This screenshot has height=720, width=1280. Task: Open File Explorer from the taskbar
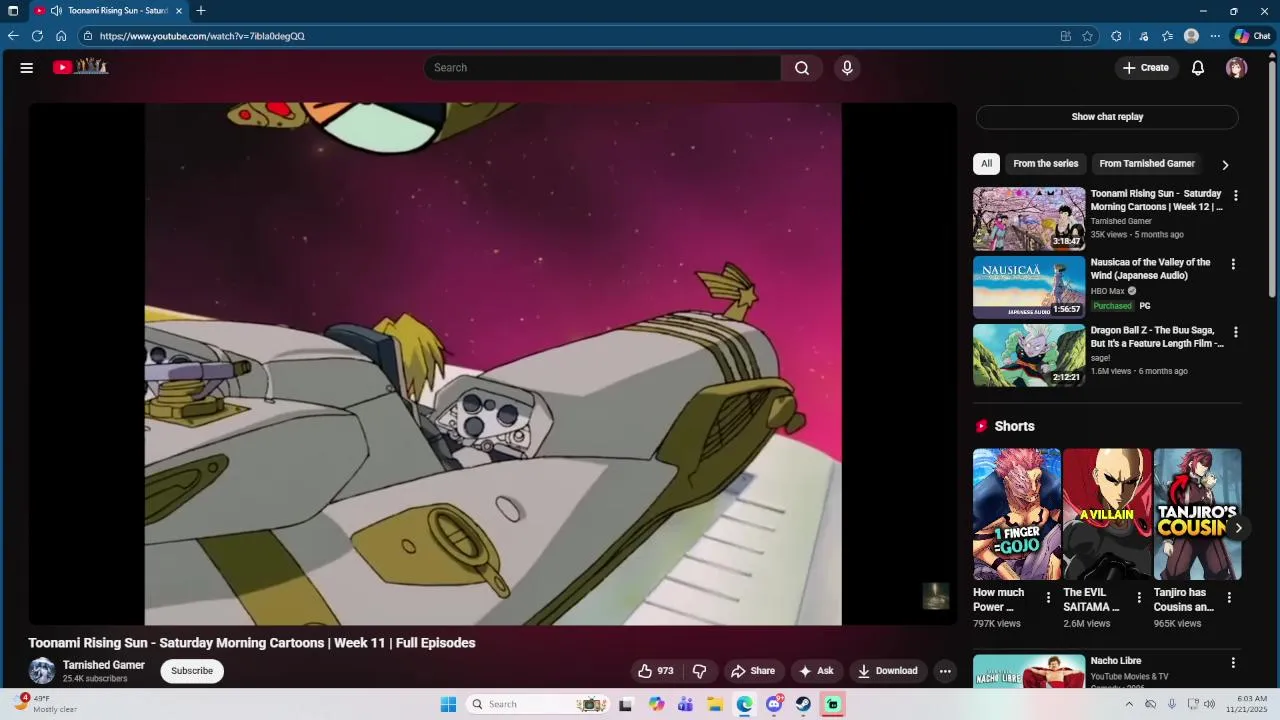(x=715, y=704)
